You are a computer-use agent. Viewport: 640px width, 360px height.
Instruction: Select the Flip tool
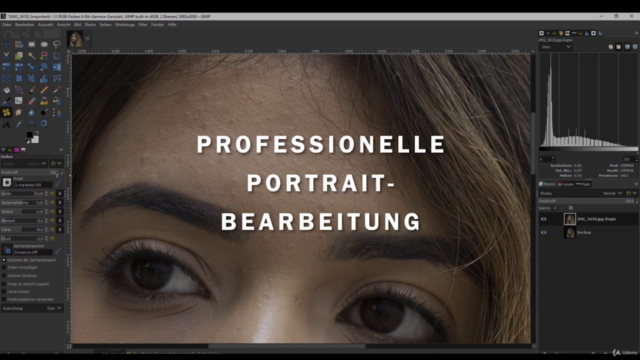click(57, 67)
